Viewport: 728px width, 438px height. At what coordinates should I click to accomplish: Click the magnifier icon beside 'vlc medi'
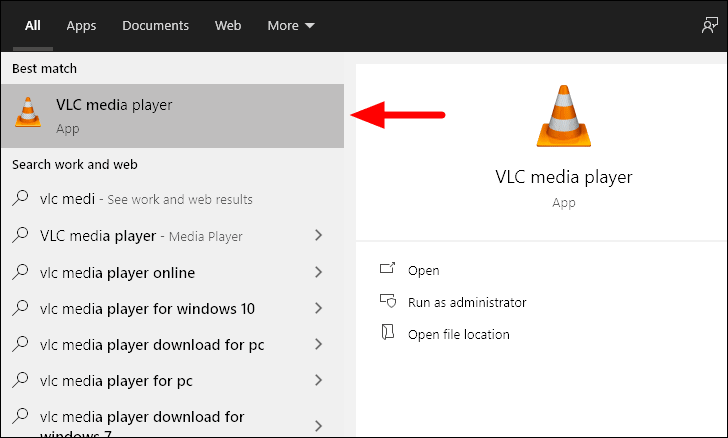pos(20,198)
